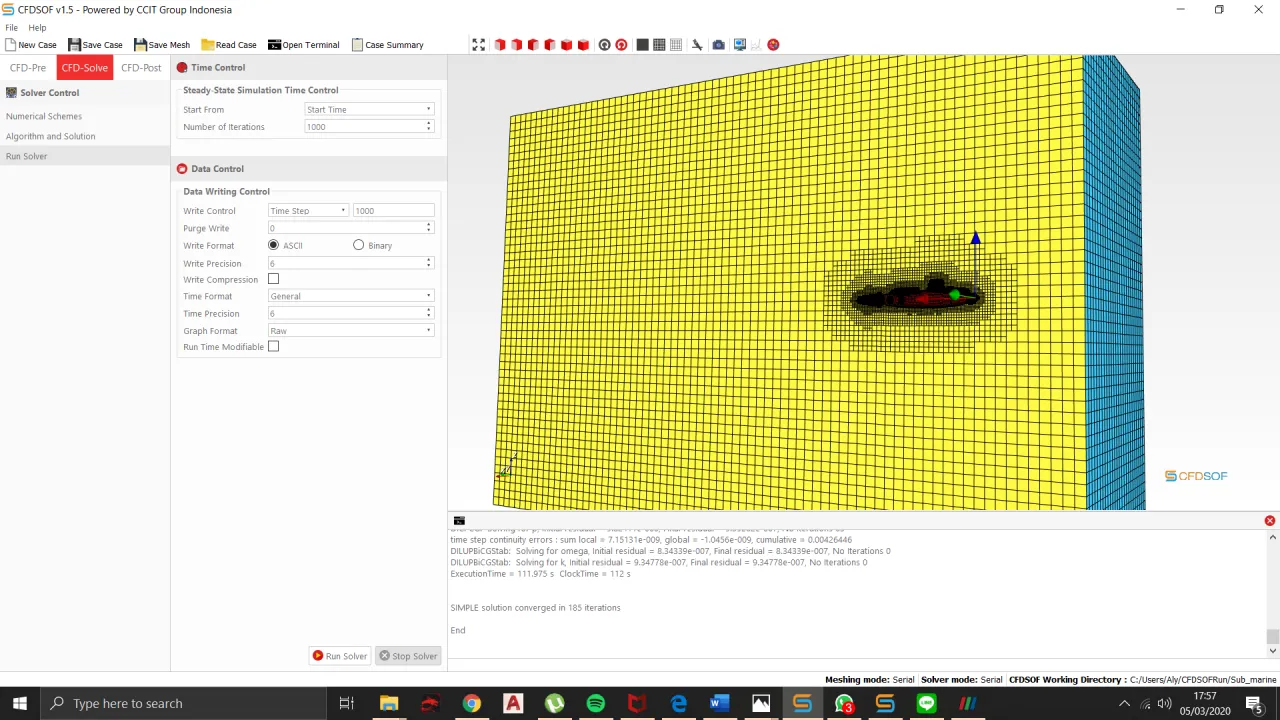Enable the Write Compression checkbox

point(273,280)
